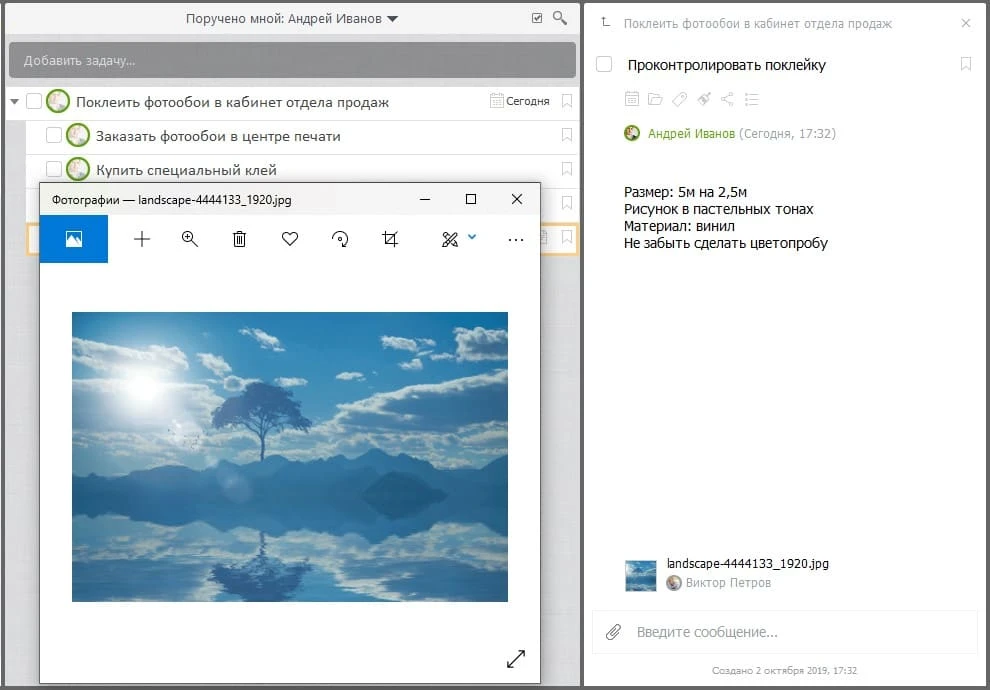The height and width of the screenshot is (690, 990).
Task: Click the zoom magnifier in Photos toolbar
Action: coord(190,239)
